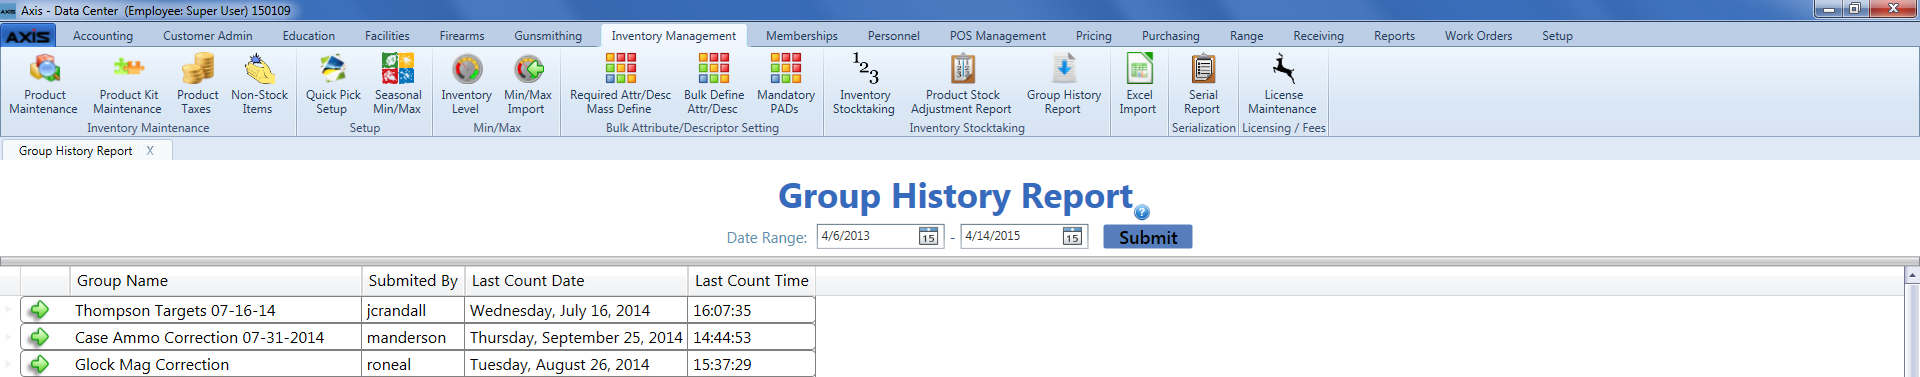This screenshot has width=1920, height=377.
Task: Open License Maintenance tool
Action: 1282,85
